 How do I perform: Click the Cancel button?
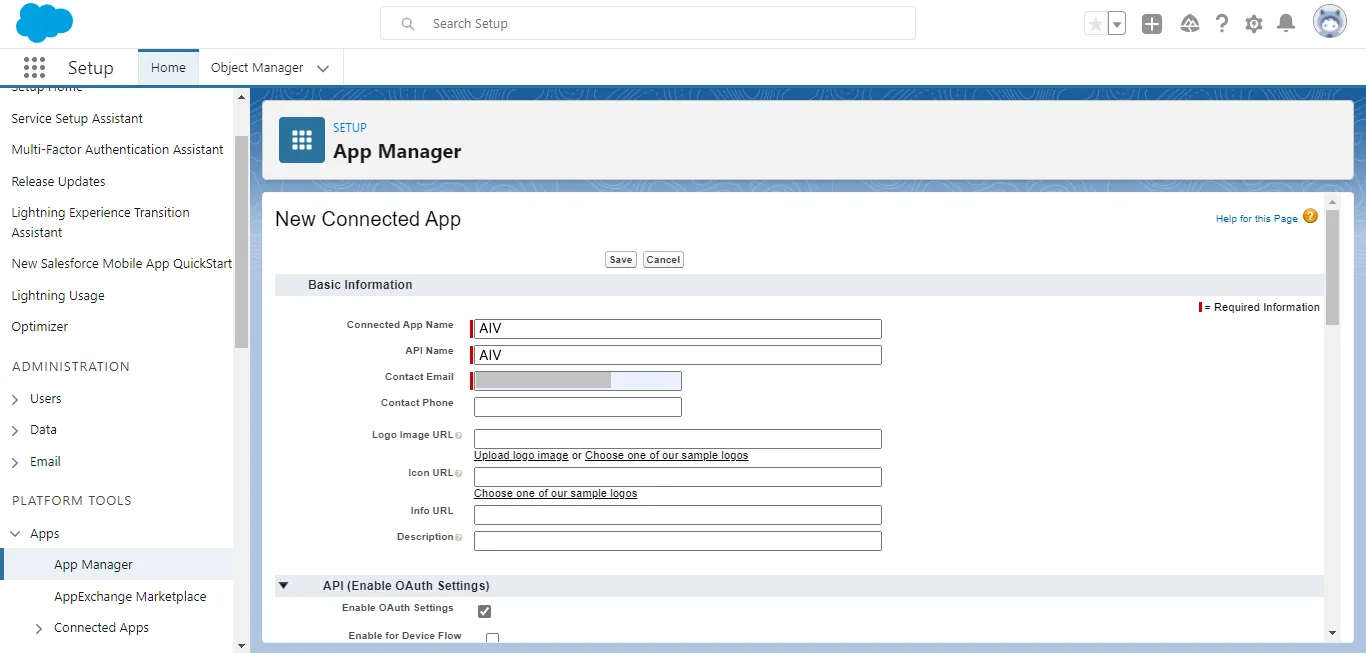pos(663,259)
